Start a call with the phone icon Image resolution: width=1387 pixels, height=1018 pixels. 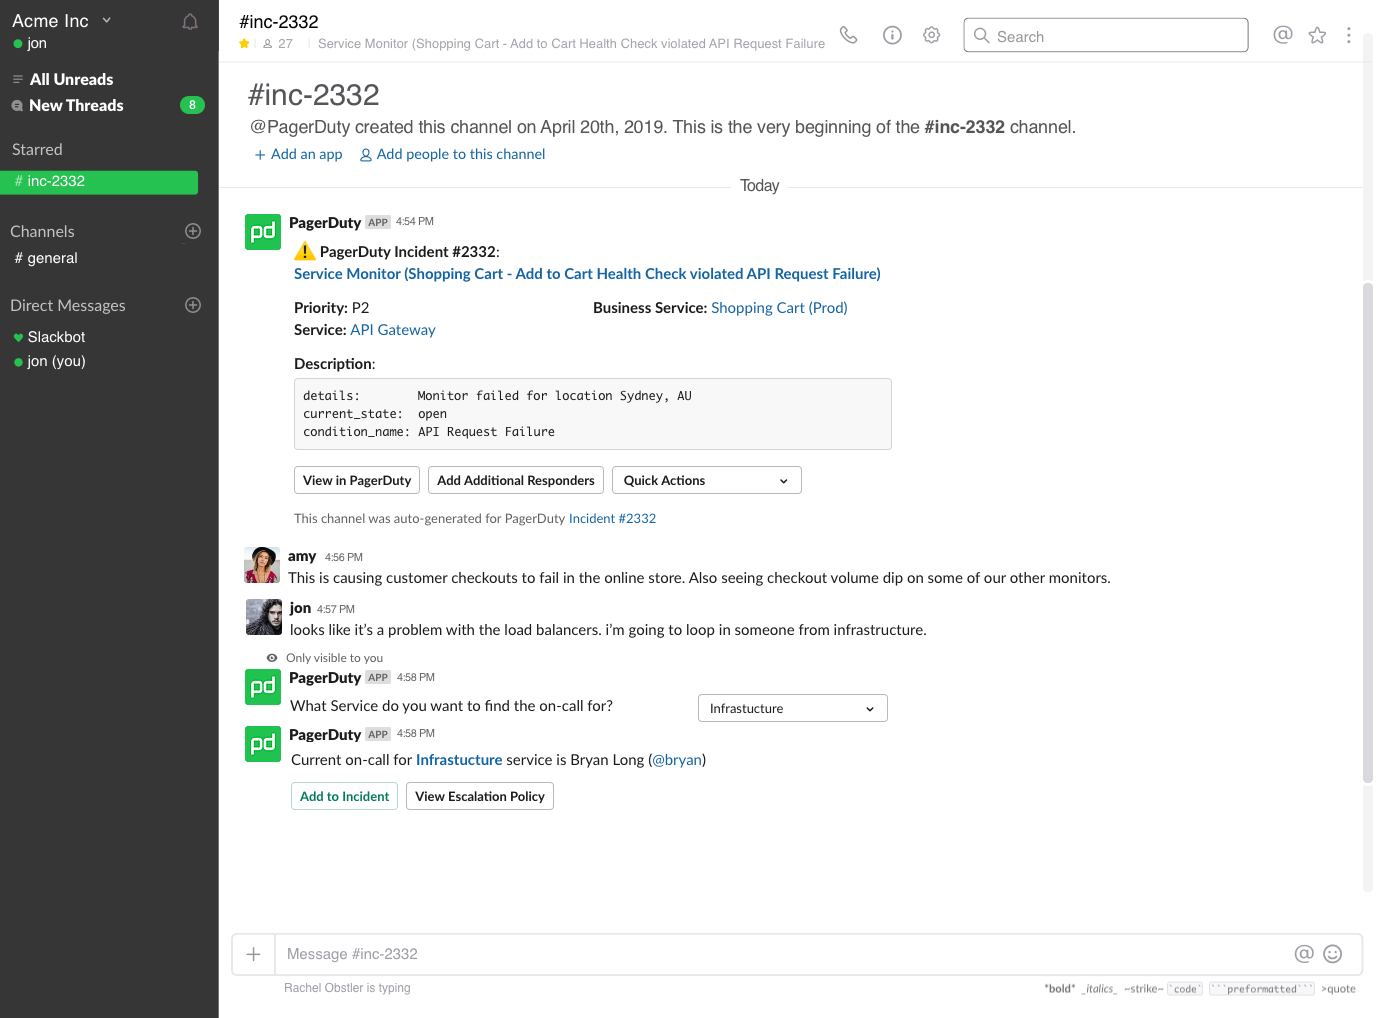pyautogui.click(x=848, y=35)
